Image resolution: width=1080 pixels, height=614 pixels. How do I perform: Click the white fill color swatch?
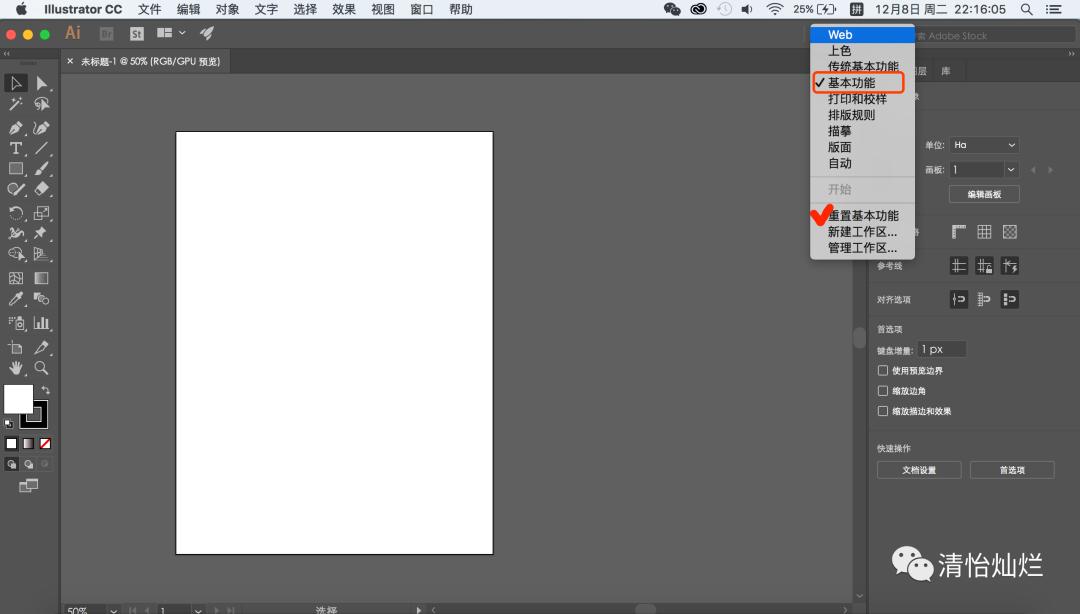[18, 399]
